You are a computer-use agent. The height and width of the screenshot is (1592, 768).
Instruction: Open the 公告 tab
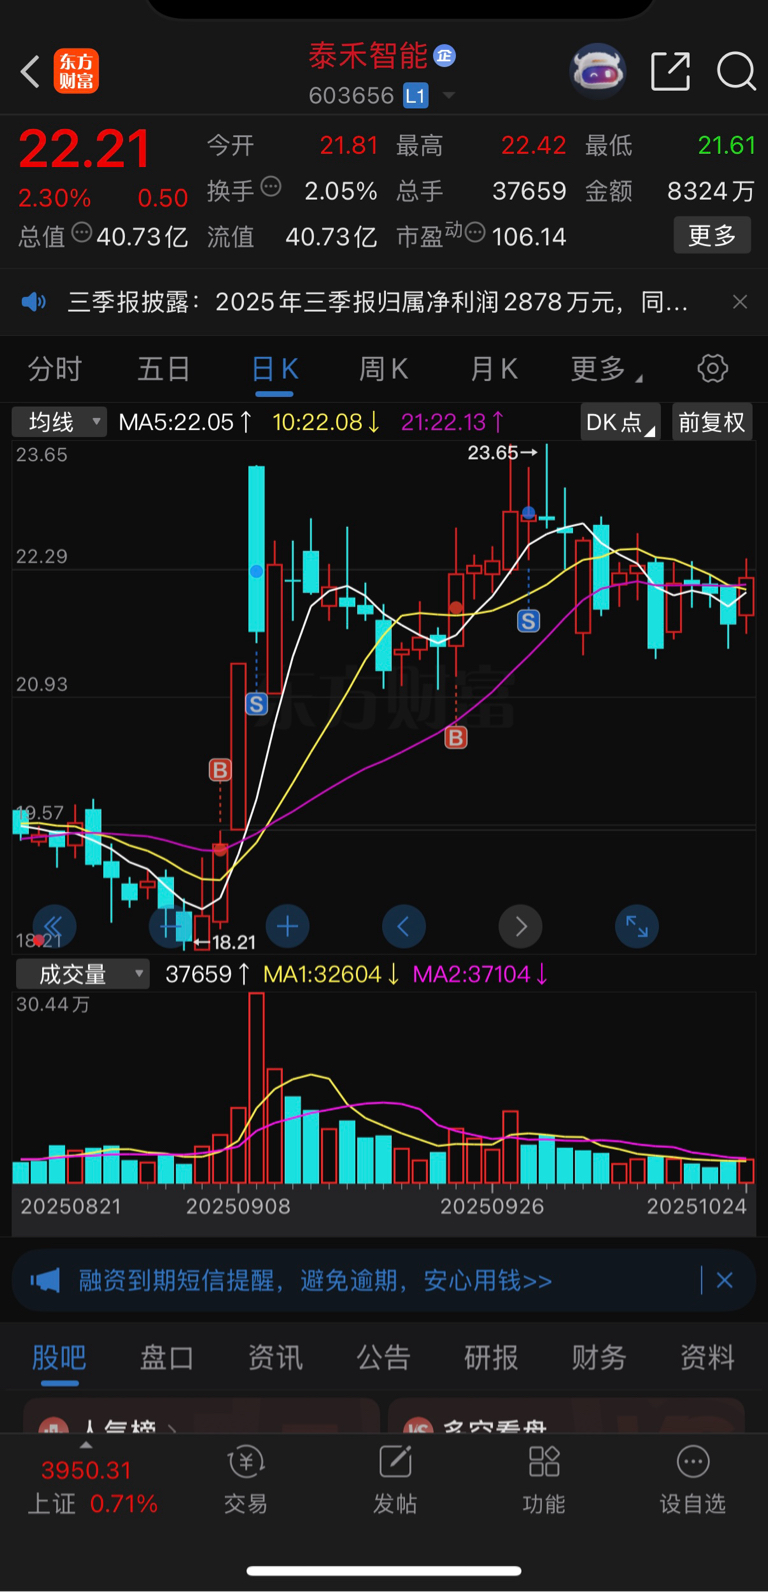point(383,1358)
